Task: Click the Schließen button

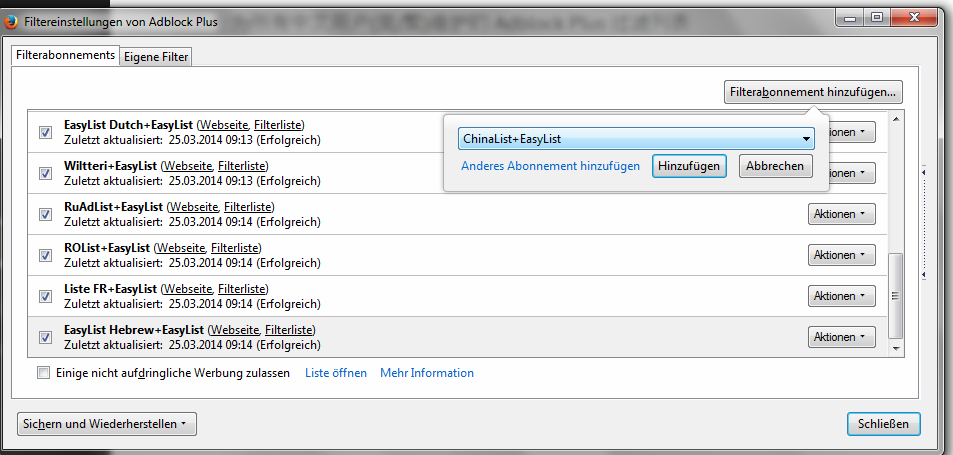Action: click(883, 424)
